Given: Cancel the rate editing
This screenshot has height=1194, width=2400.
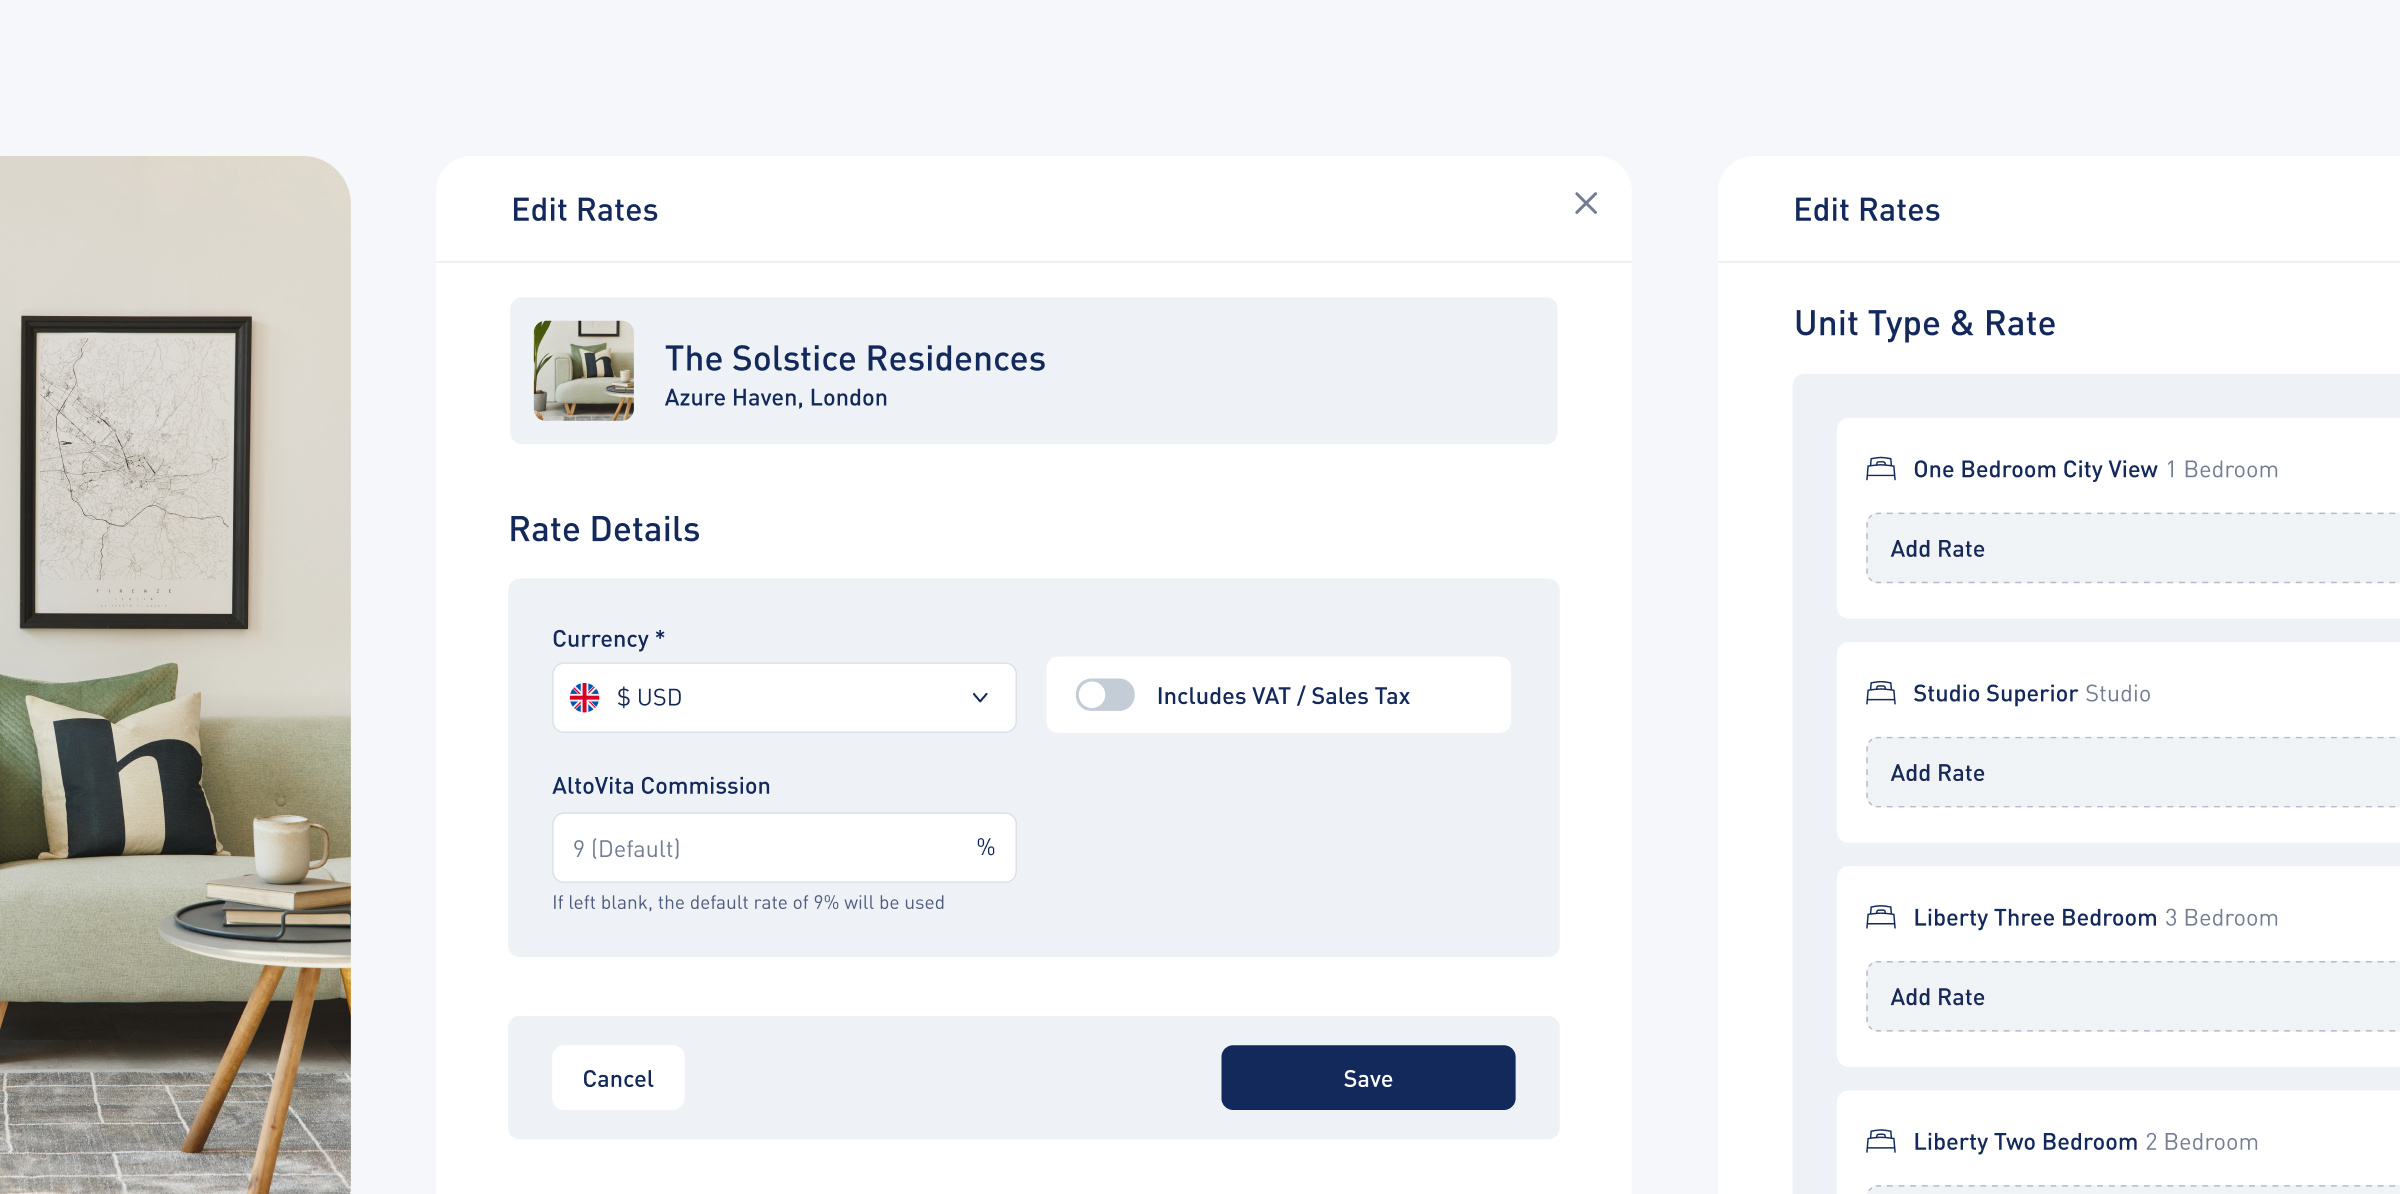Looking at the screenshot, I should pos(617,1078).
